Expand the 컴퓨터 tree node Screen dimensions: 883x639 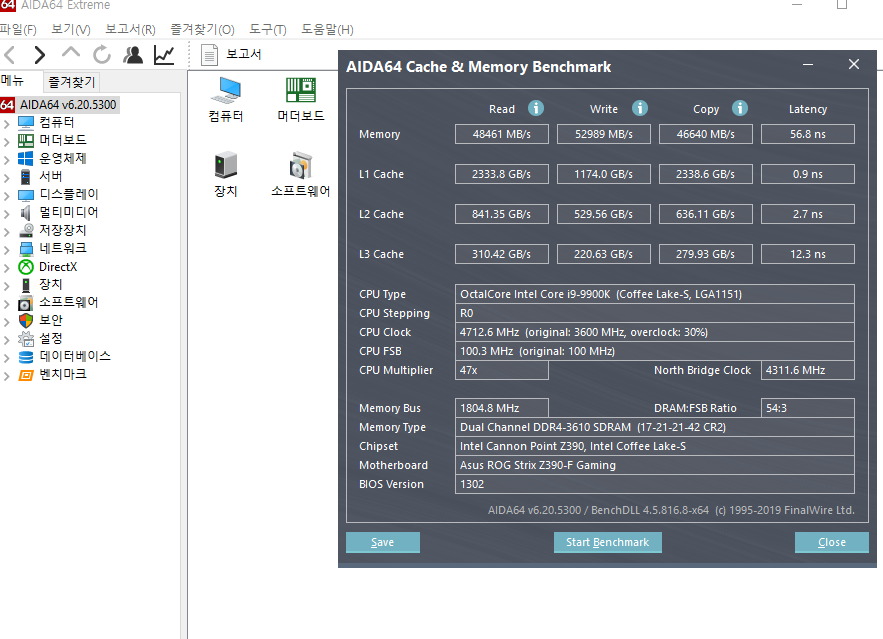[x=7, y=123]
